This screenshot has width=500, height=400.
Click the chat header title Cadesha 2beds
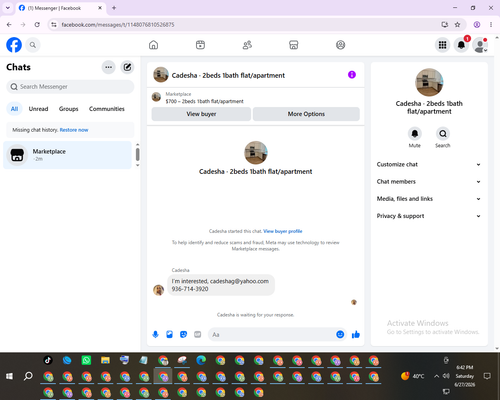228,75
